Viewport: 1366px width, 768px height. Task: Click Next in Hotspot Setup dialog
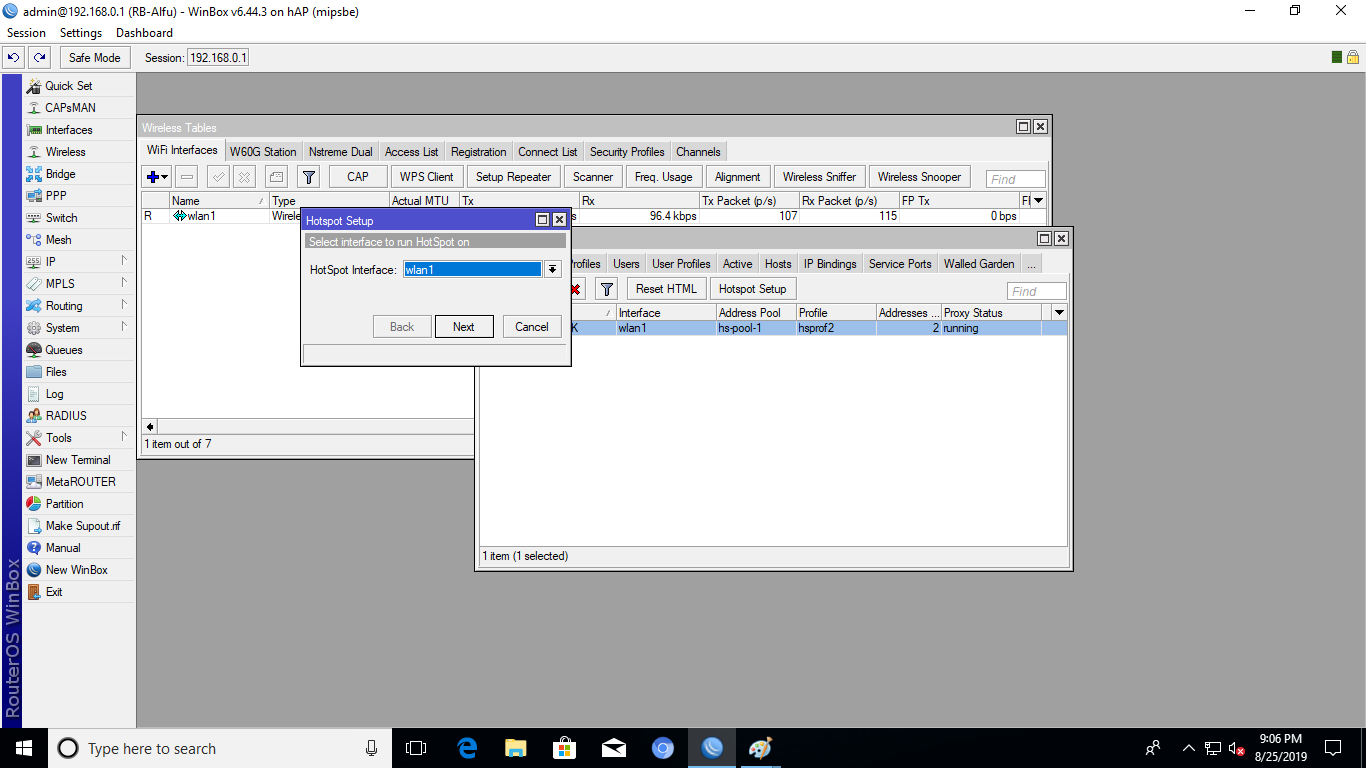(464, 327)
